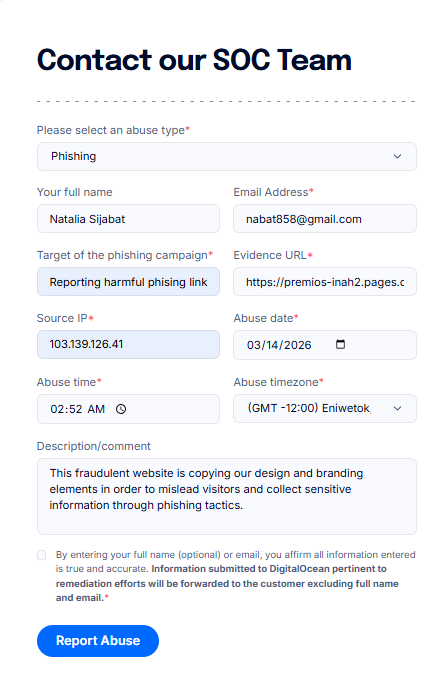Image resolution: width=448 pixels, height=684 pixels.
Task: Click the Contact our SOC Team heading
Action: point(194,59)
